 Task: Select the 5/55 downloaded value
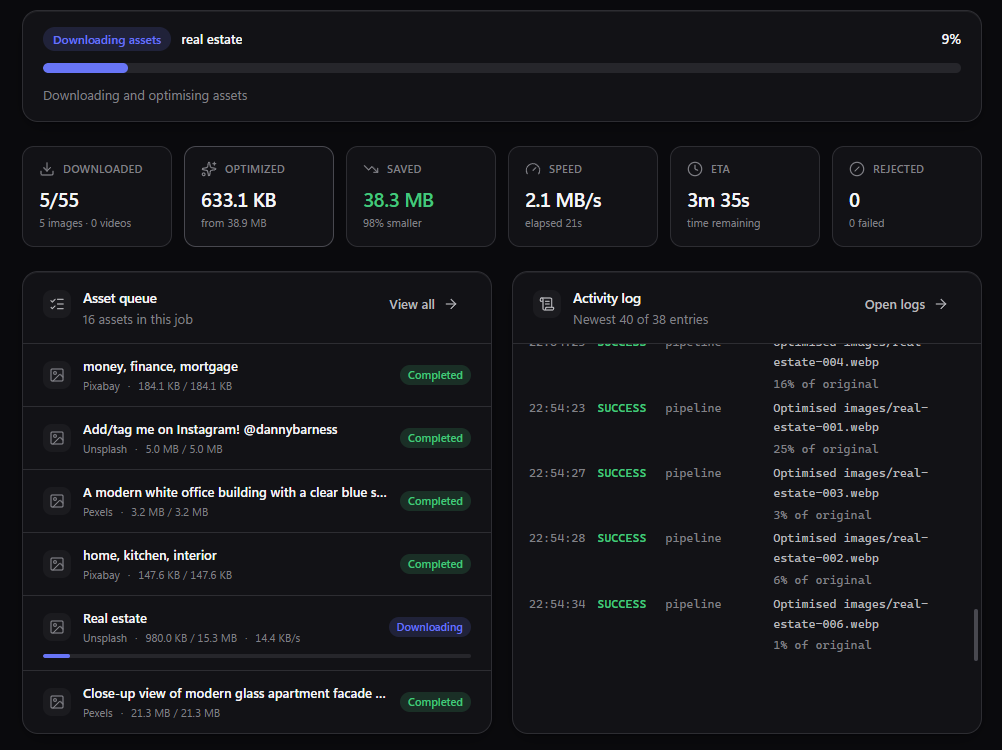point(59,201)
